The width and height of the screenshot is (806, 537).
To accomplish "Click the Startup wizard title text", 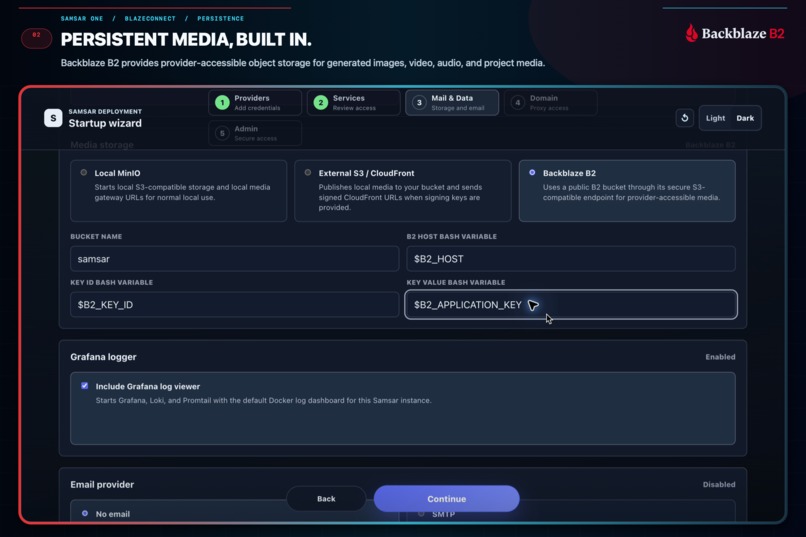I will click(x=105, y=123).
